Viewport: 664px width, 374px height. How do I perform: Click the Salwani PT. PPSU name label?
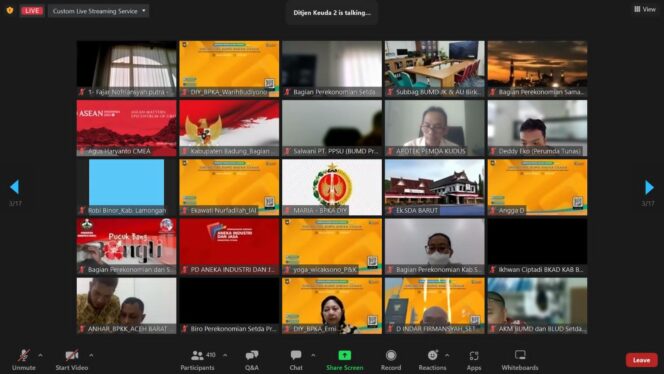[335, 151]
